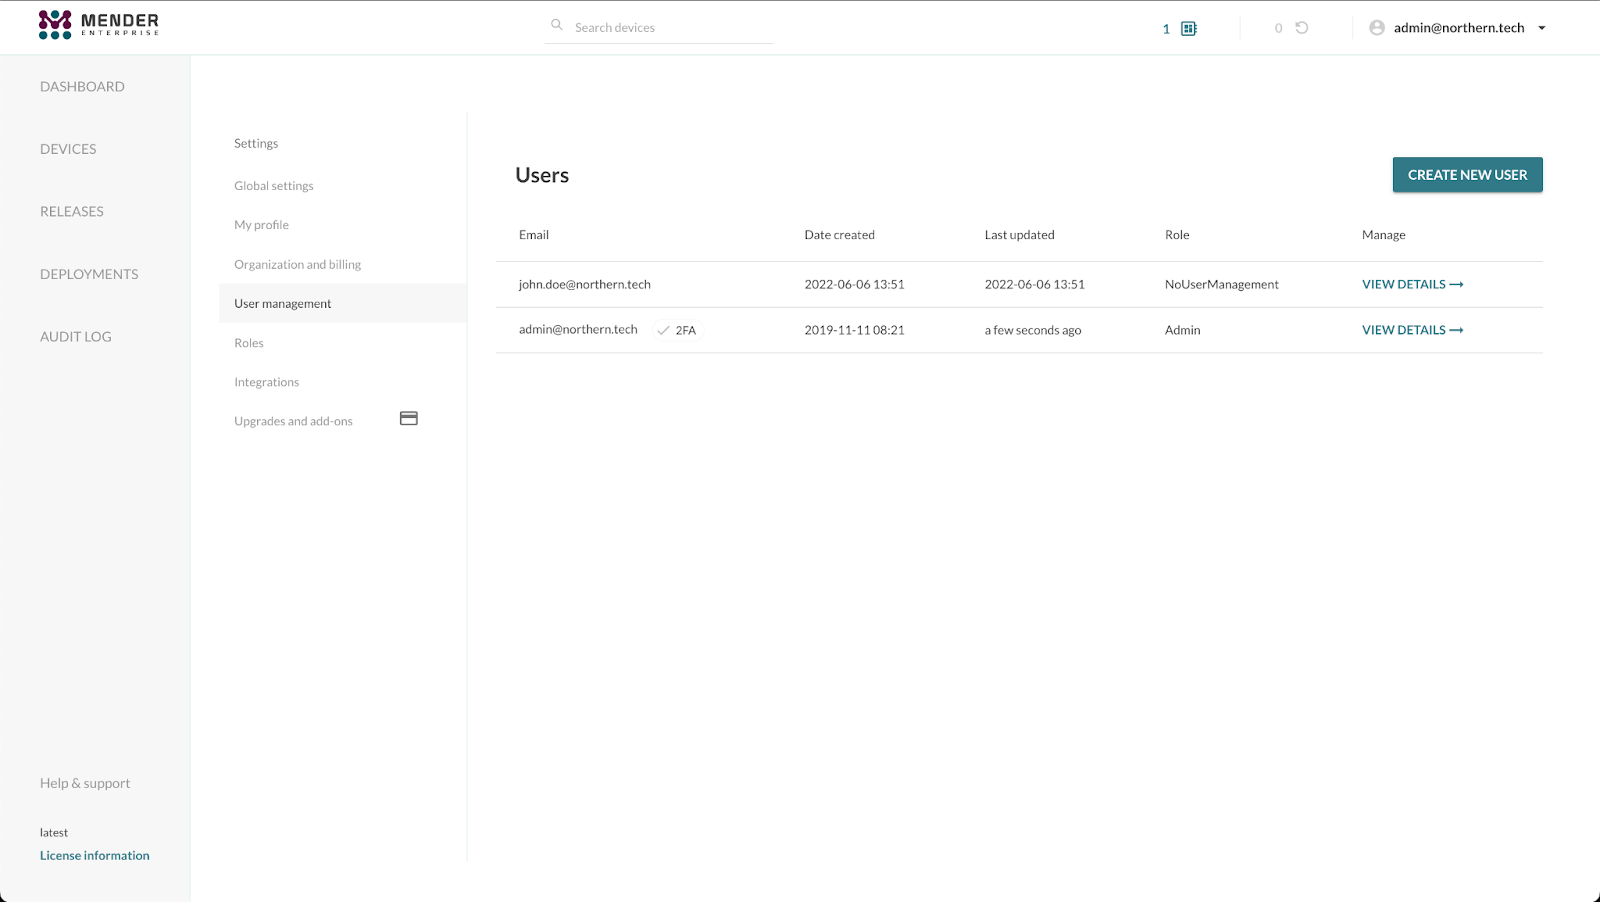This screenshot has height=902, width=1600.
Task: Select the Roles settings page
Action: coord(248,342)
